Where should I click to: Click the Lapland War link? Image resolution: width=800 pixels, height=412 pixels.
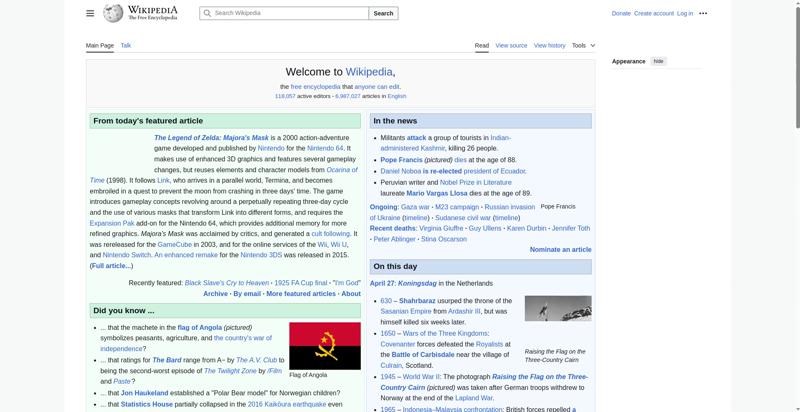[x=473, y=398]
